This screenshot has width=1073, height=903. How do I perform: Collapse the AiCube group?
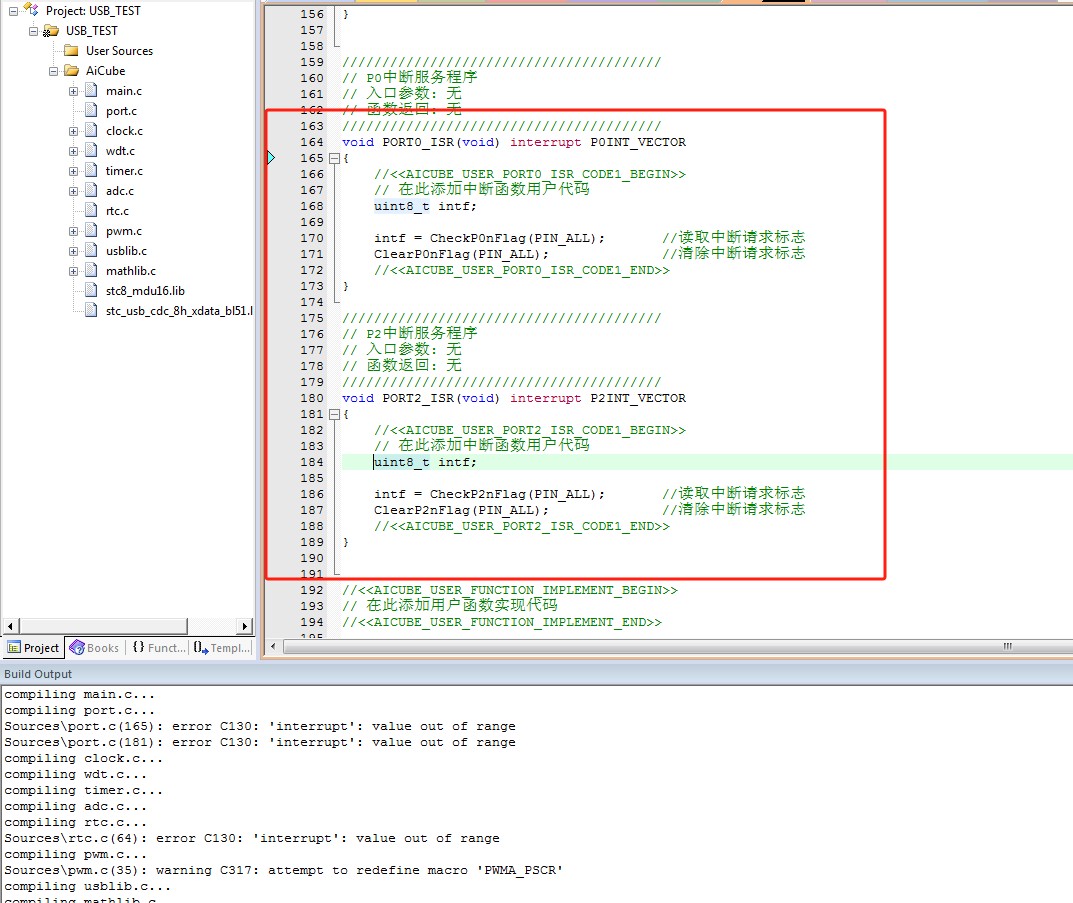click(x=54, y=71)
